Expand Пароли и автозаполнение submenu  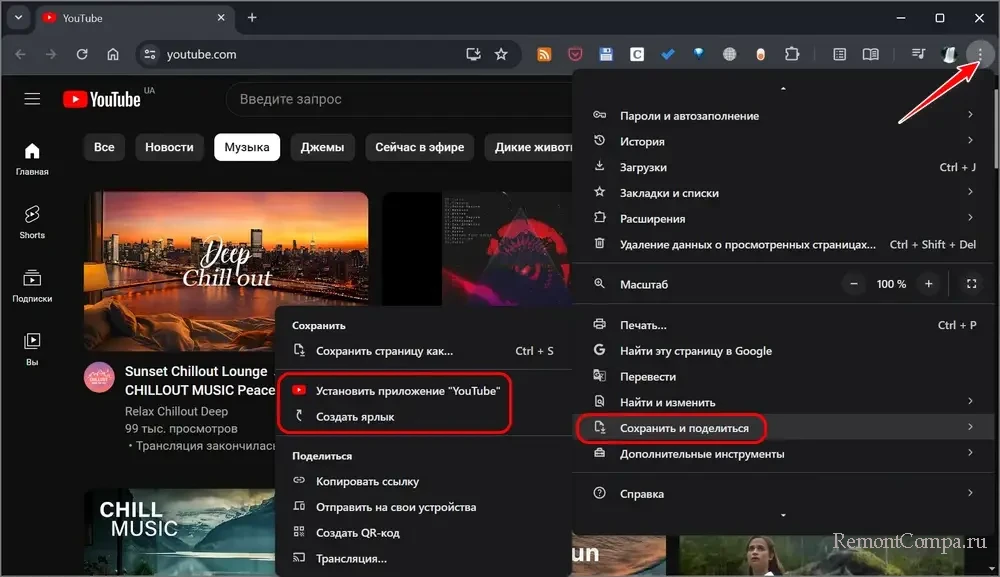[783, 115]
